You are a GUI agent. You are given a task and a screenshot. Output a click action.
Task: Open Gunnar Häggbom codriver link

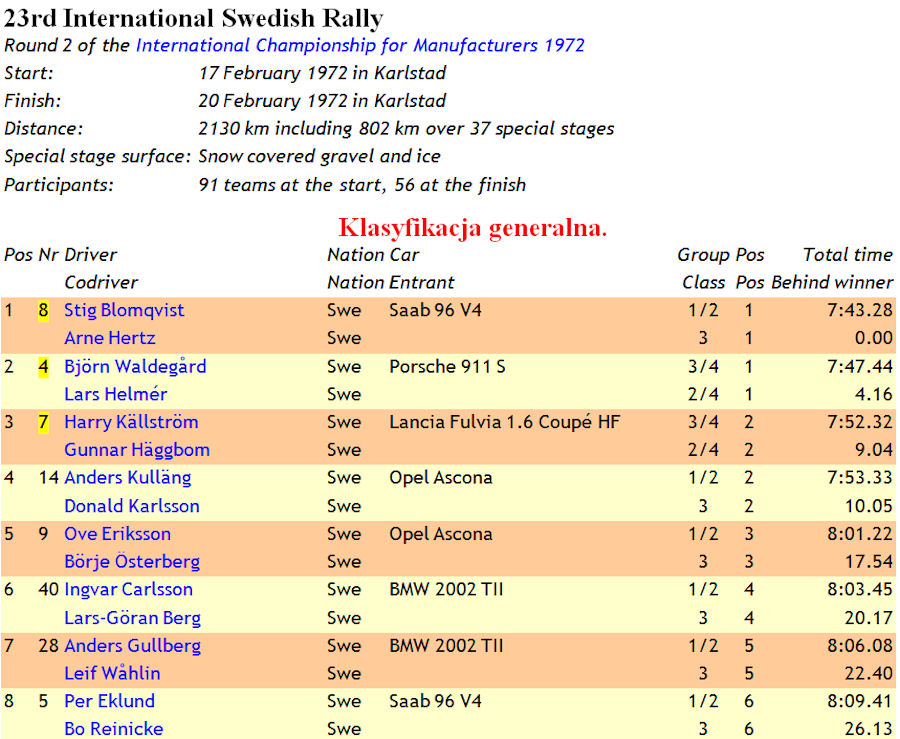click(x=137, y=450)
